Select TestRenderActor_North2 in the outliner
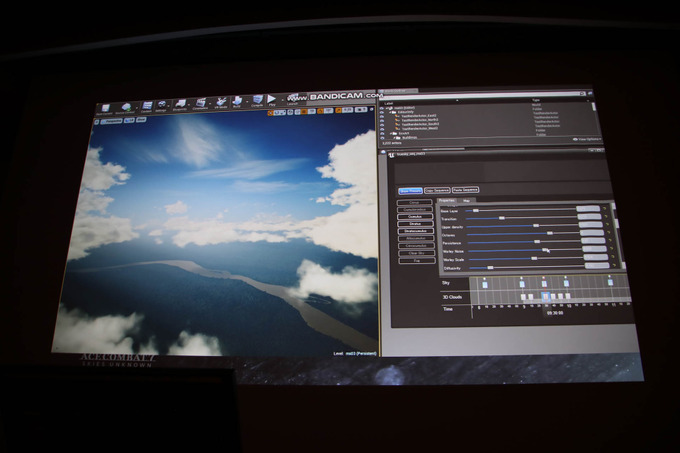The image size is (680, 453). (x=420, y=120)
